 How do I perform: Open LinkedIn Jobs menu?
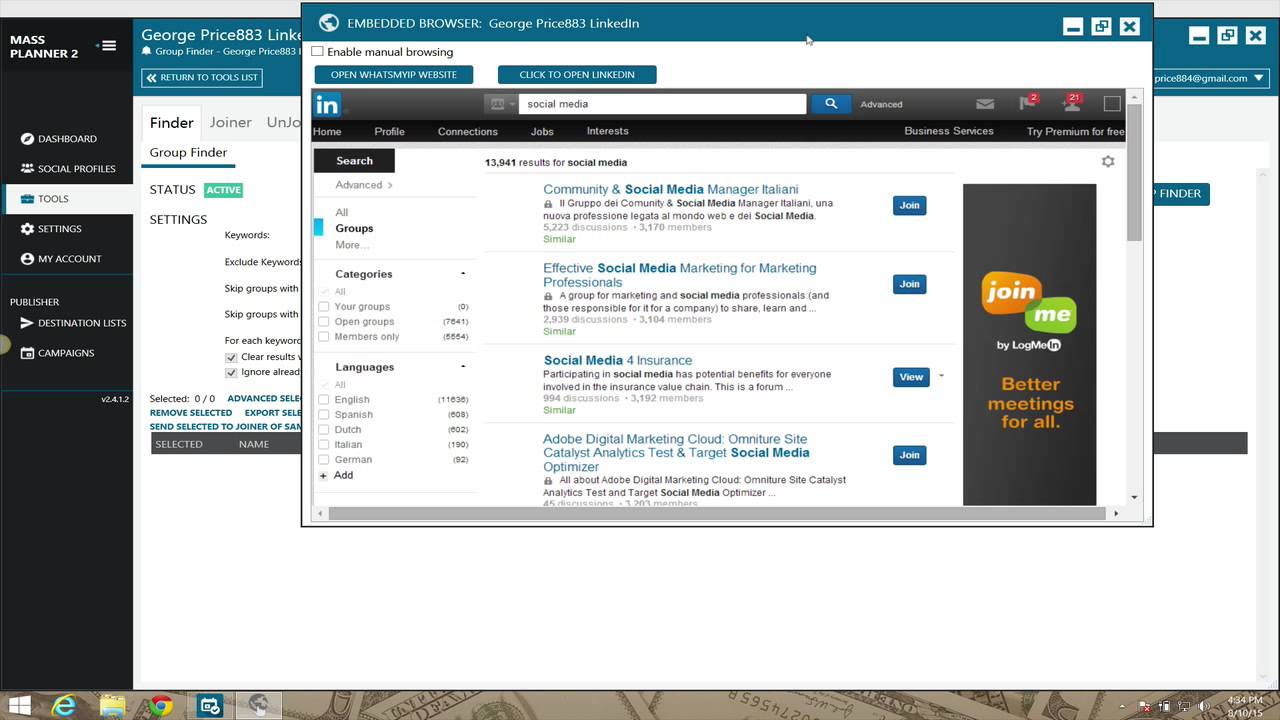pos(542,131)
